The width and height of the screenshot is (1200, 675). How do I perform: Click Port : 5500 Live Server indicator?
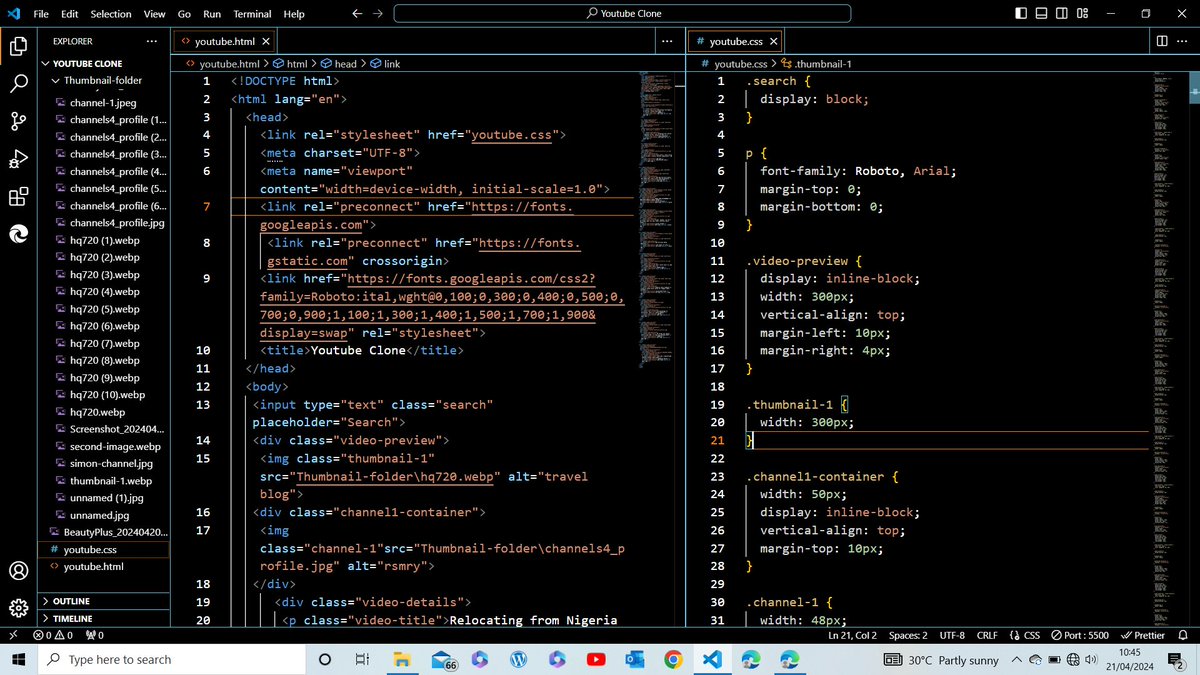pos(1079,635)
